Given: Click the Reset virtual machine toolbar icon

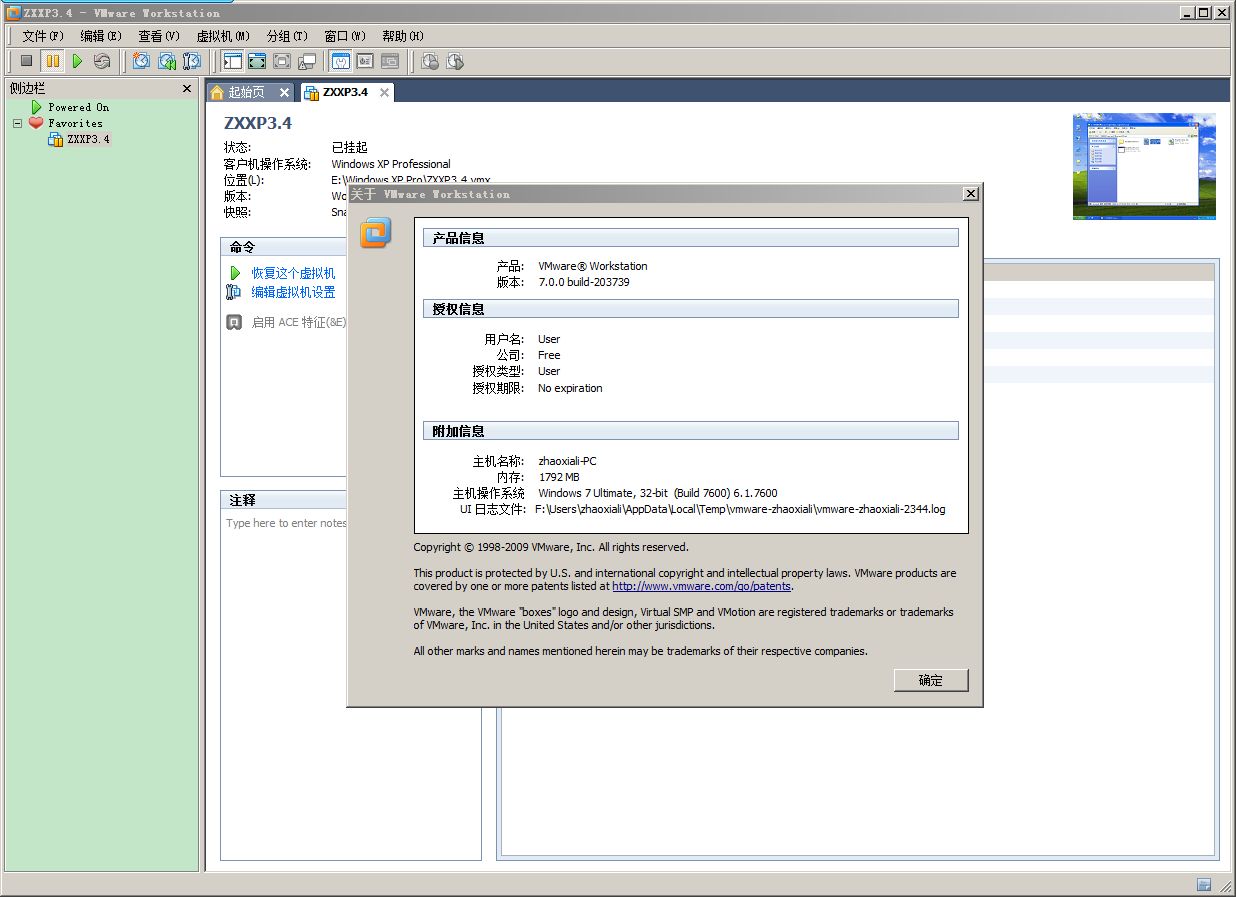Looking at the screenshot, I should coord(102,61).
